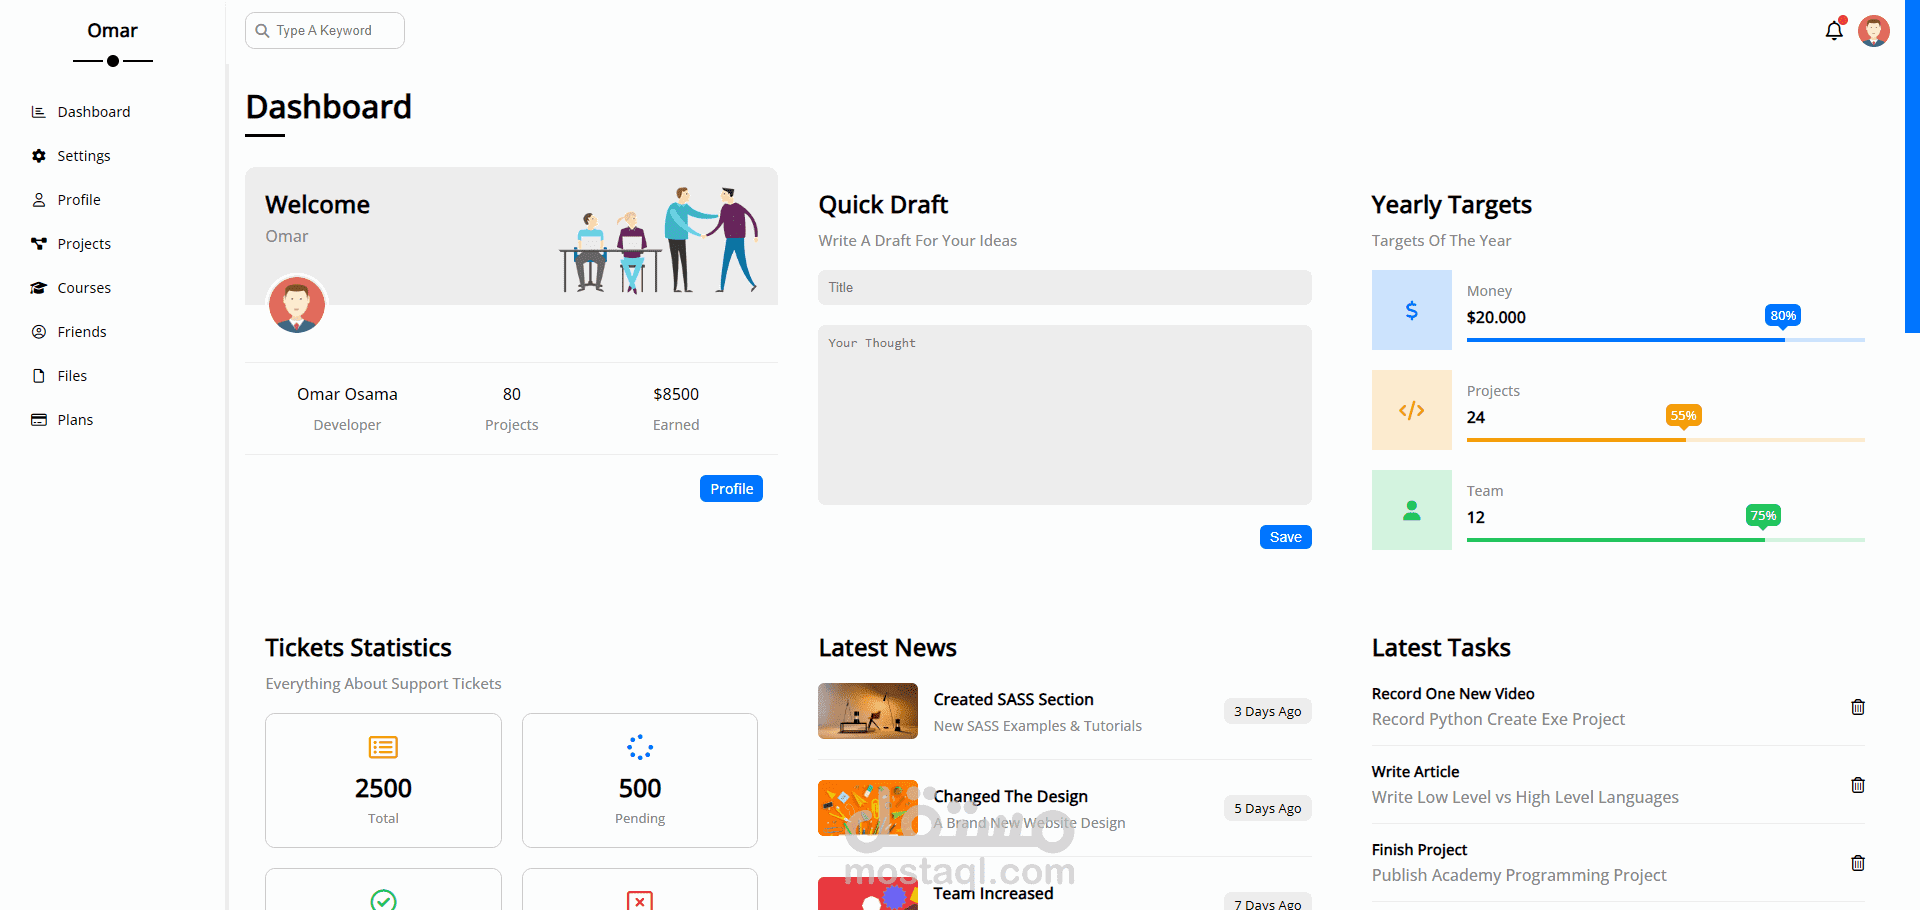Open Dashboard in the sidebar
The width and height of the screenshot is (1920, 910).
tap(94, 112)
